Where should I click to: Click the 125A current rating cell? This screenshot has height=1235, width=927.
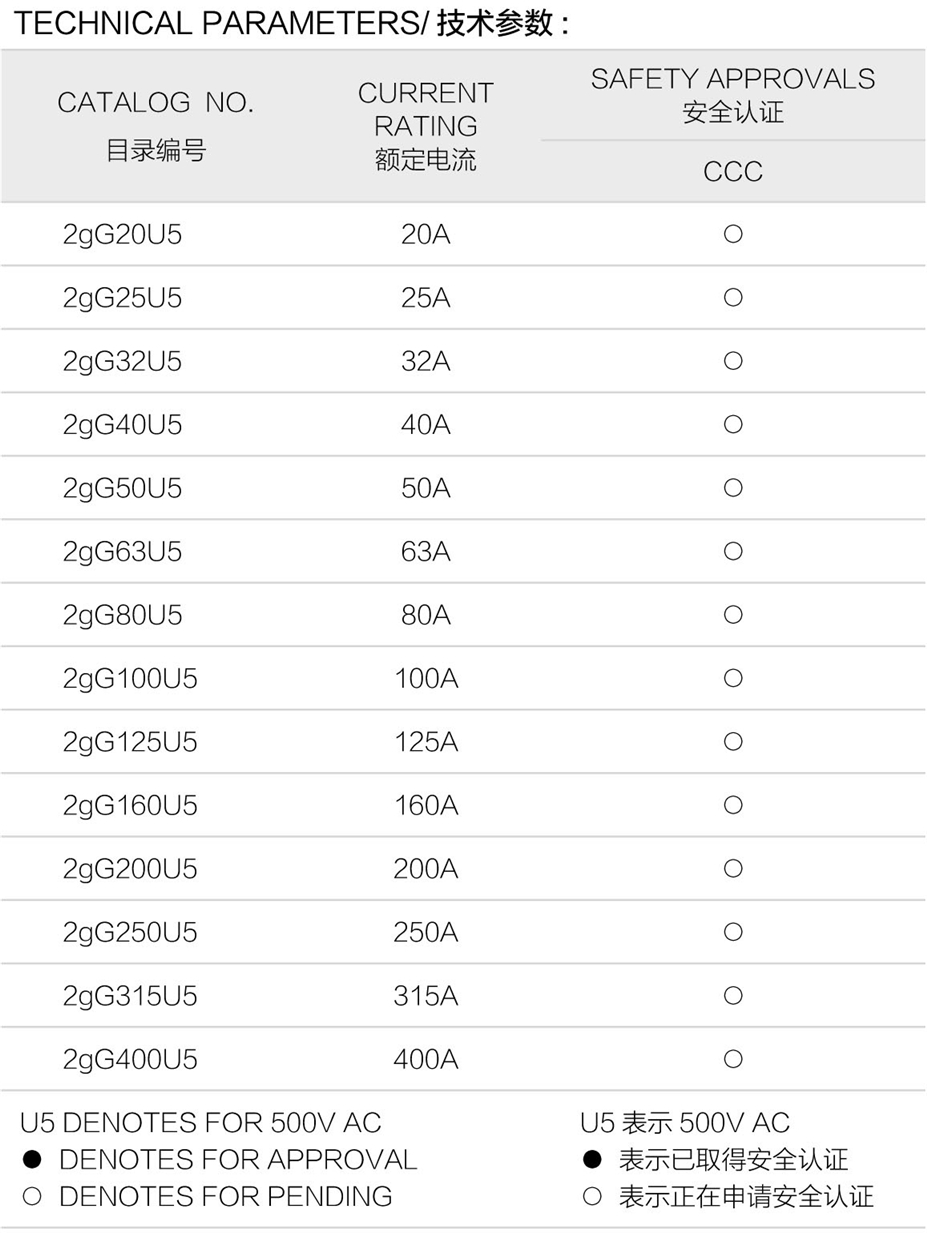click(x=426, y=742)
